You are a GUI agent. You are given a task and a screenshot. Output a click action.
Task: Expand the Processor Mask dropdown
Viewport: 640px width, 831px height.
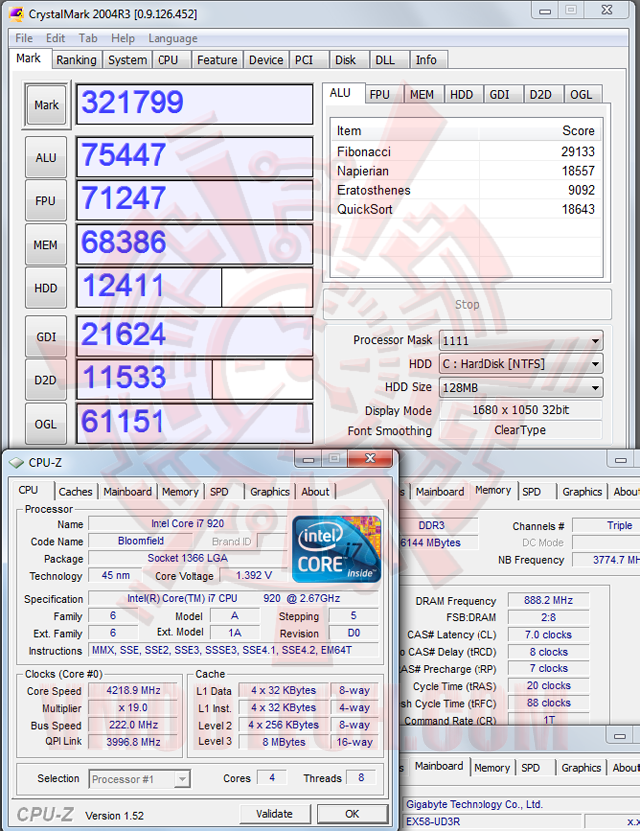(x=521, y=341)
